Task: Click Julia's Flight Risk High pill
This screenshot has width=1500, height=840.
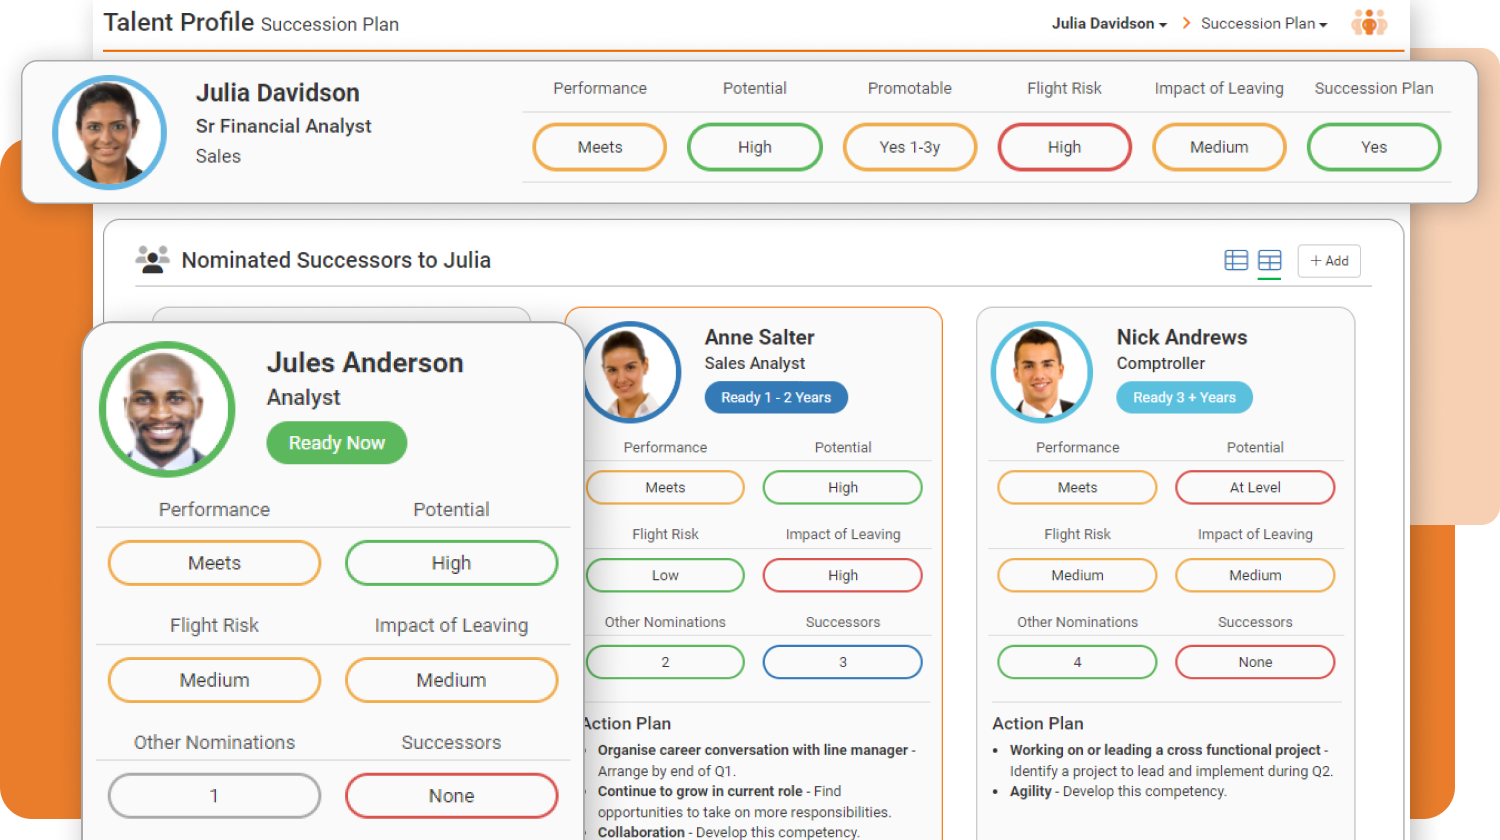Action: point(1064,147)
